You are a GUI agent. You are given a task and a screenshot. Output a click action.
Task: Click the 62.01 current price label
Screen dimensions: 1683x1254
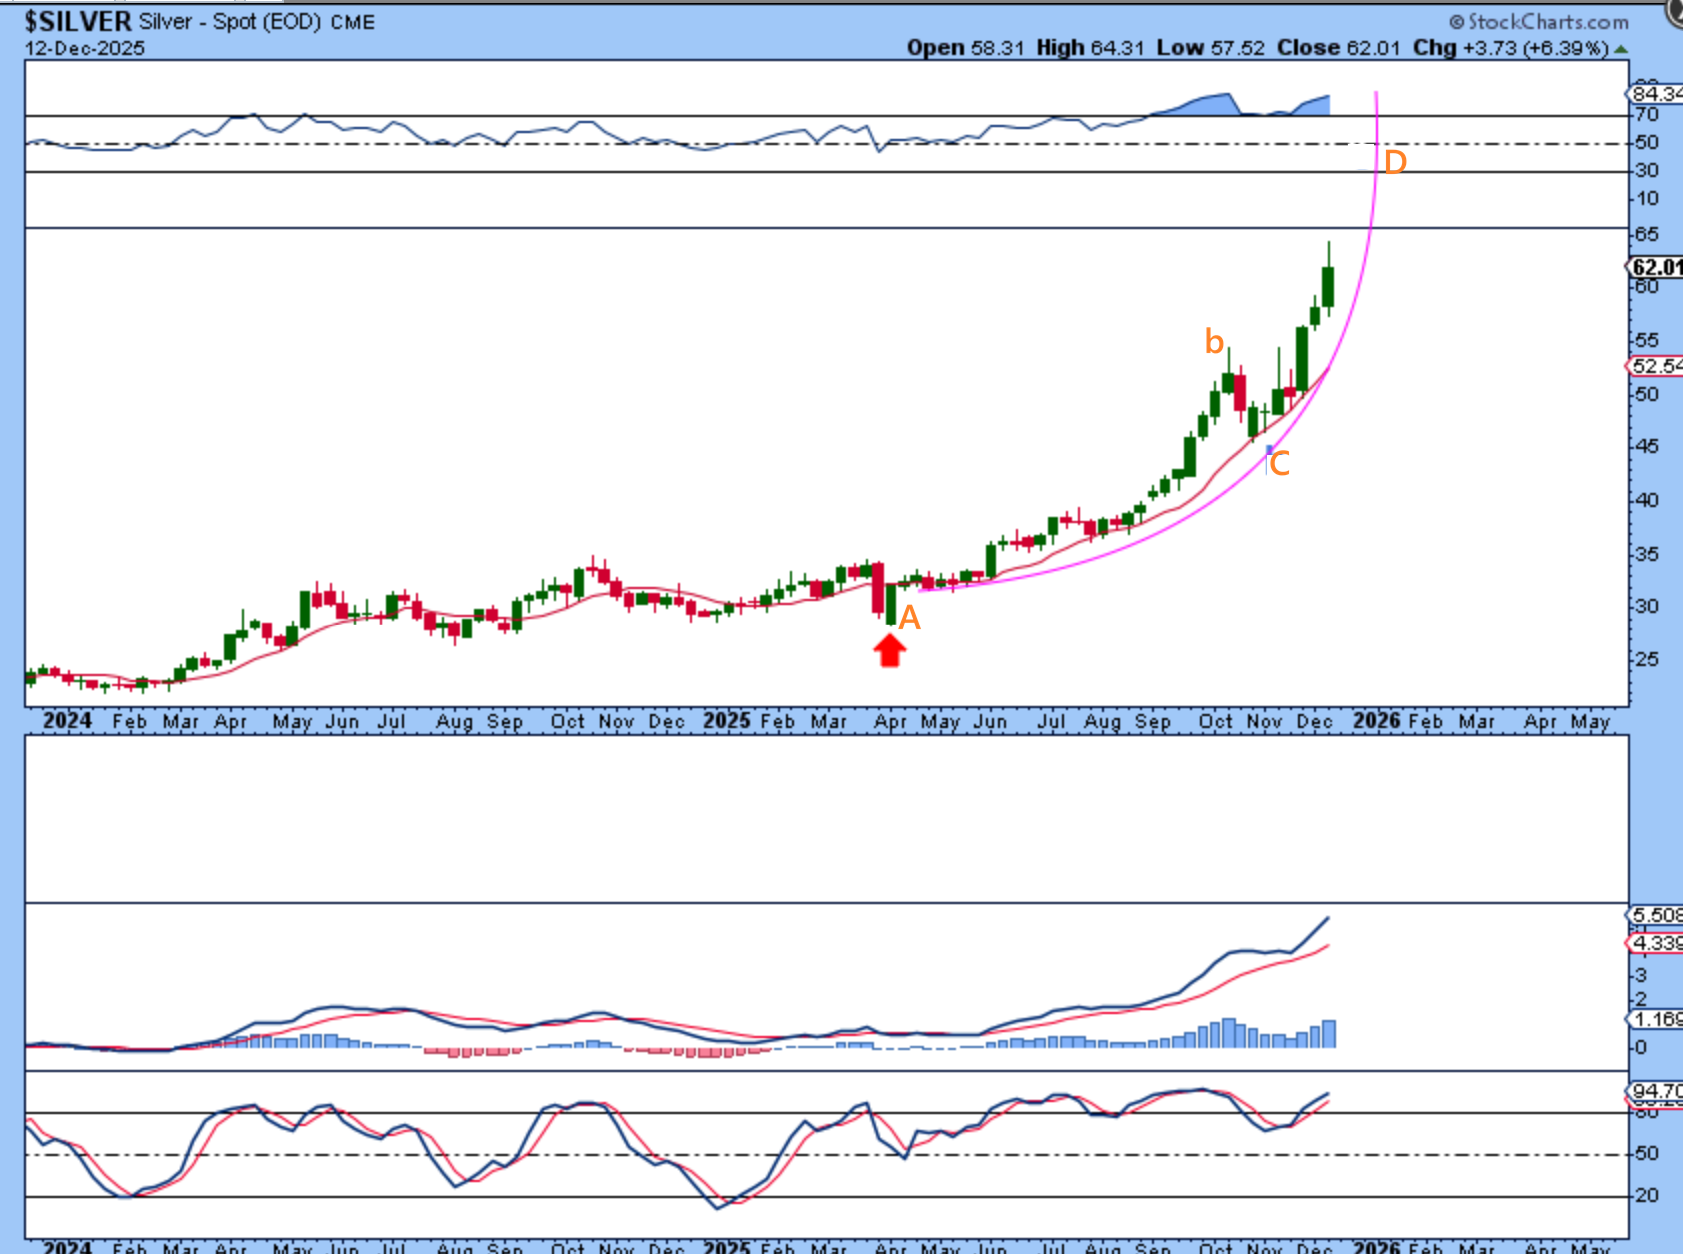click(1656, 267)
